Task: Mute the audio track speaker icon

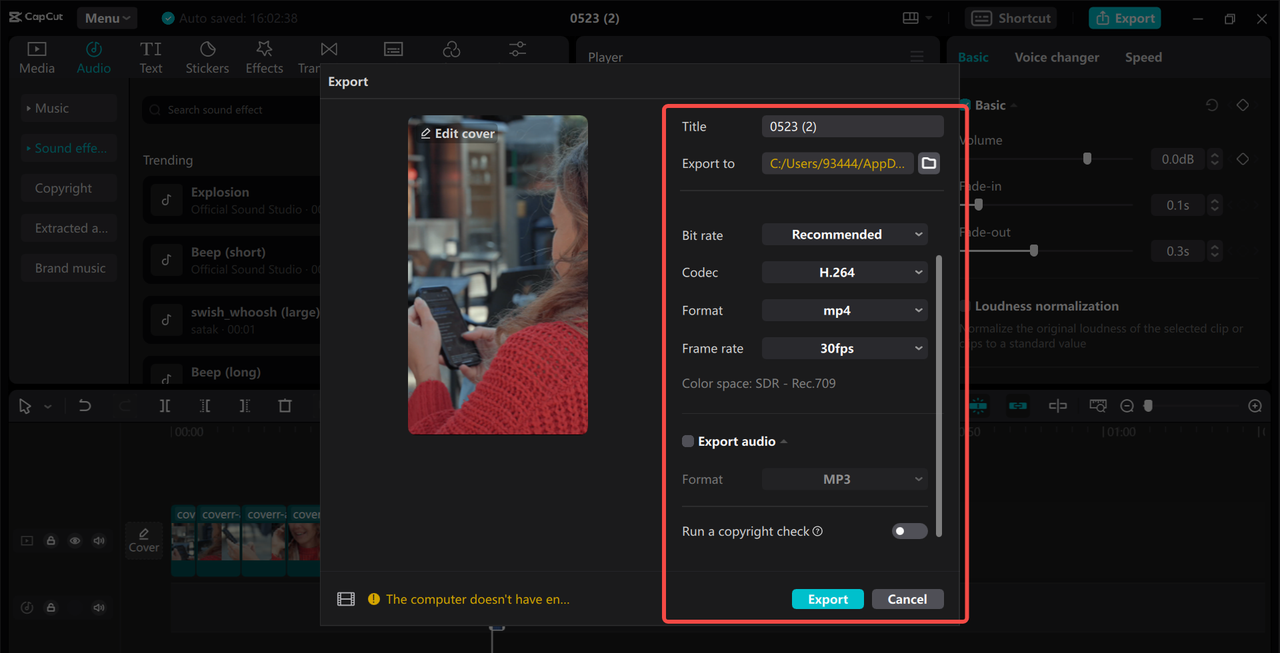Action: (x=99, y=608)
